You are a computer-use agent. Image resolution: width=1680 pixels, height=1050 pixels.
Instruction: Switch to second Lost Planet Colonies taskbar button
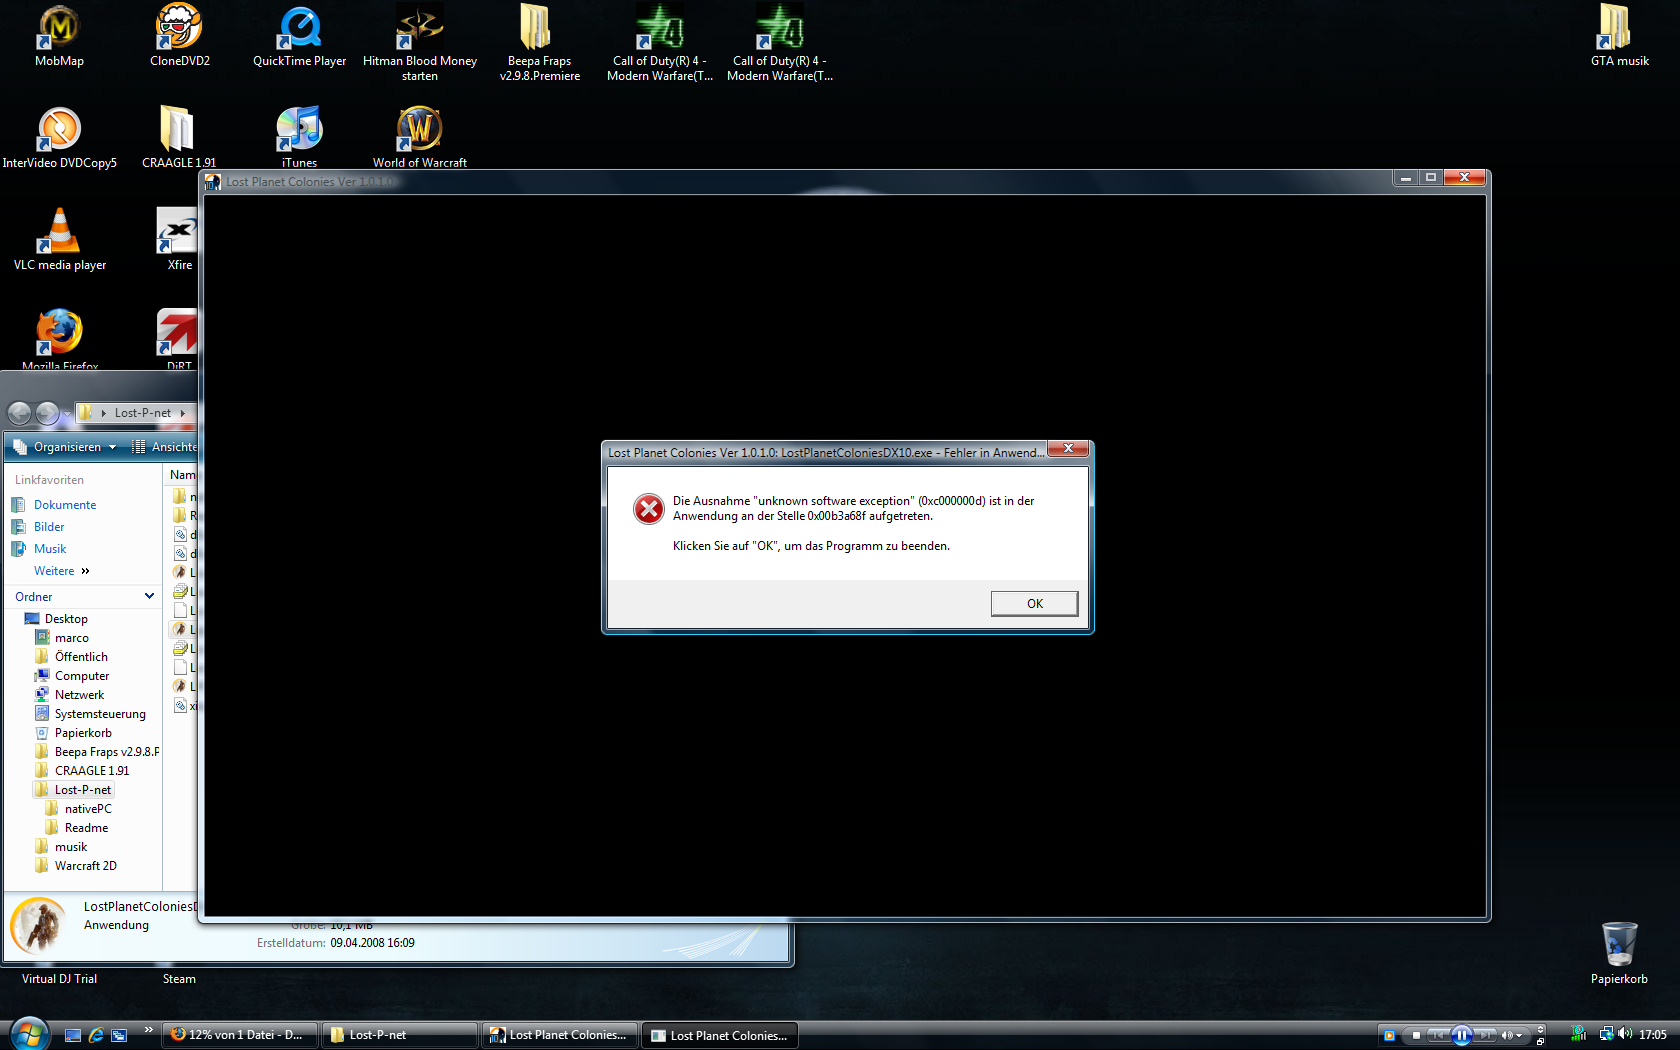coord(720,1035)
